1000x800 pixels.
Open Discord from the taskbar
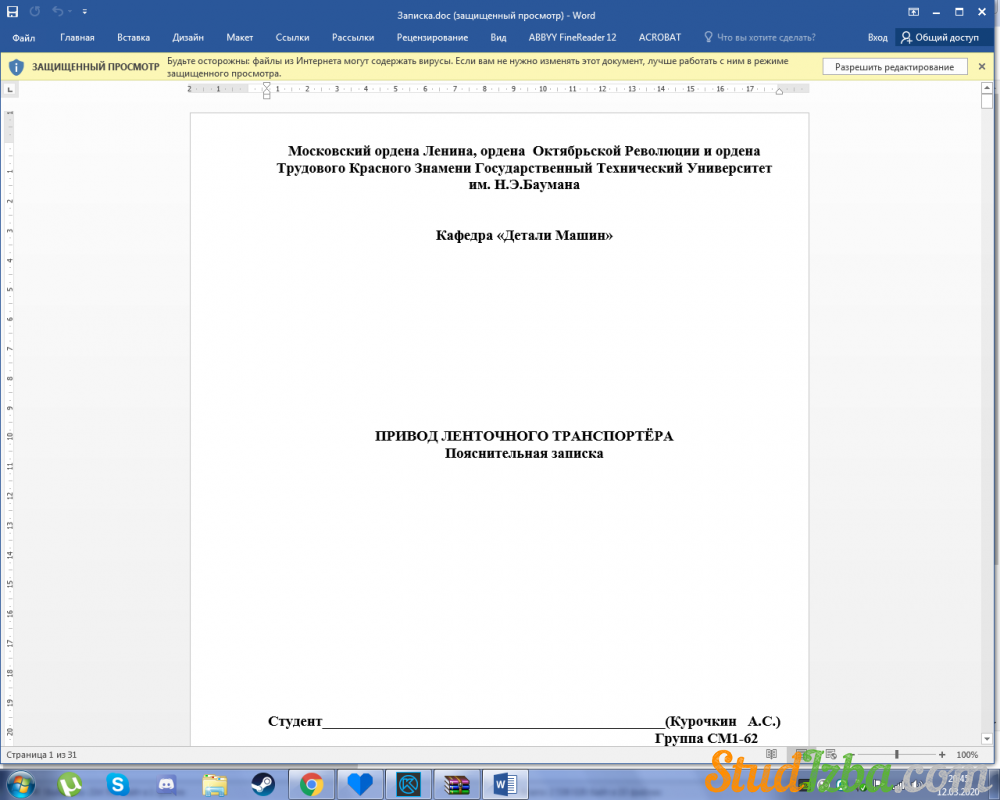pyautogui.click(x=166, y=784)
